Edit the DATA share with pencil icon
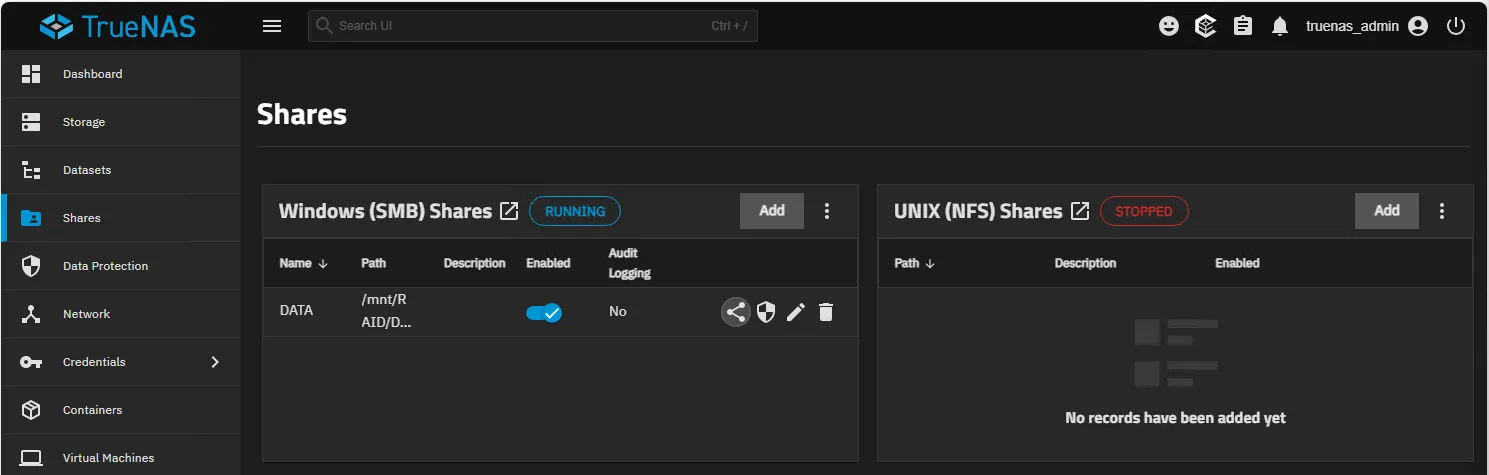The height and width of the screenshot is (475, 1489). click(x=796, y=312)
